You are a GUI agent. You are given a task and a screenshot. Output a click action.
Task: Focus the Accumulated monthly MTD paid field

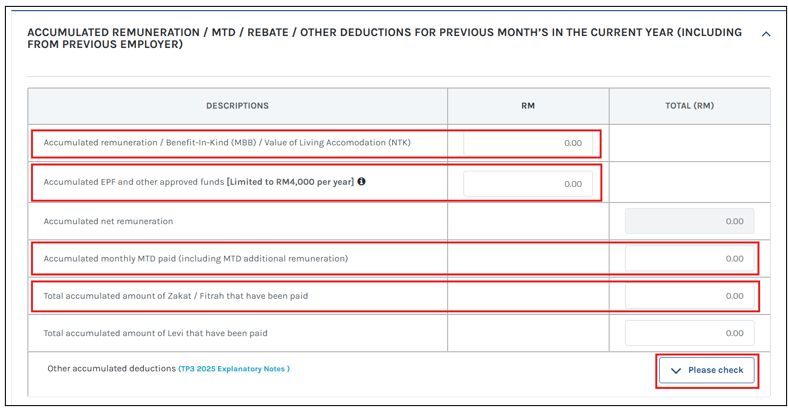coord(690,259)
